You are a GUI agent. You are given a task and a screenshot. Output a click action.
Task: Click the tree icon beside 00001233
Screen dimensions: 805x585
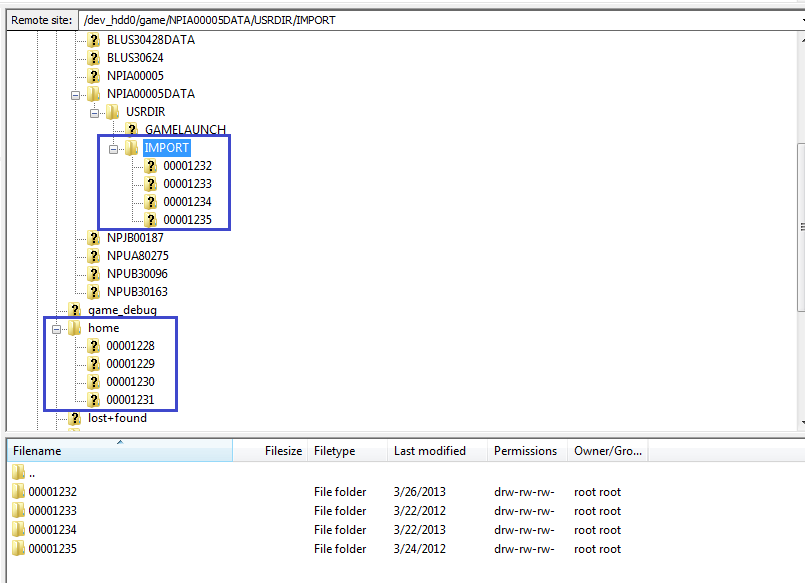[x=150, y=184]
